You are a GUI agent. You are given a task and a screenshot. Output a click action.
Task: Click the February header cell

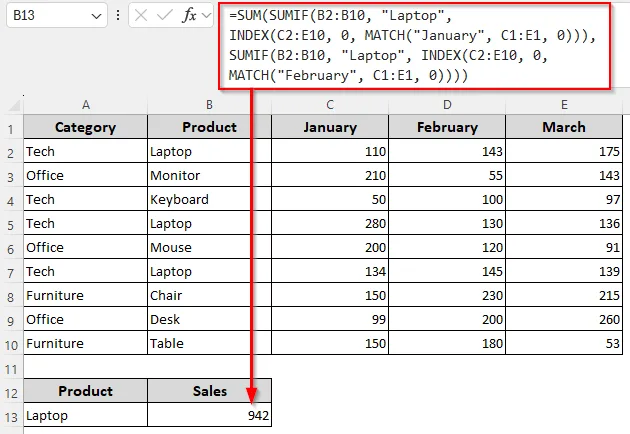coord(447,127)
